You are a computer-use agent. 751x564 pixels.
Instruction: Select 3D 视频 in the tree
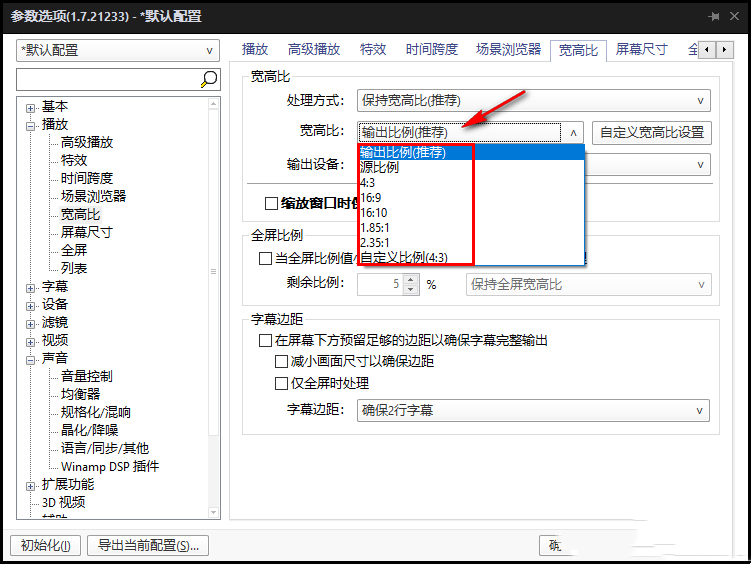63,502
